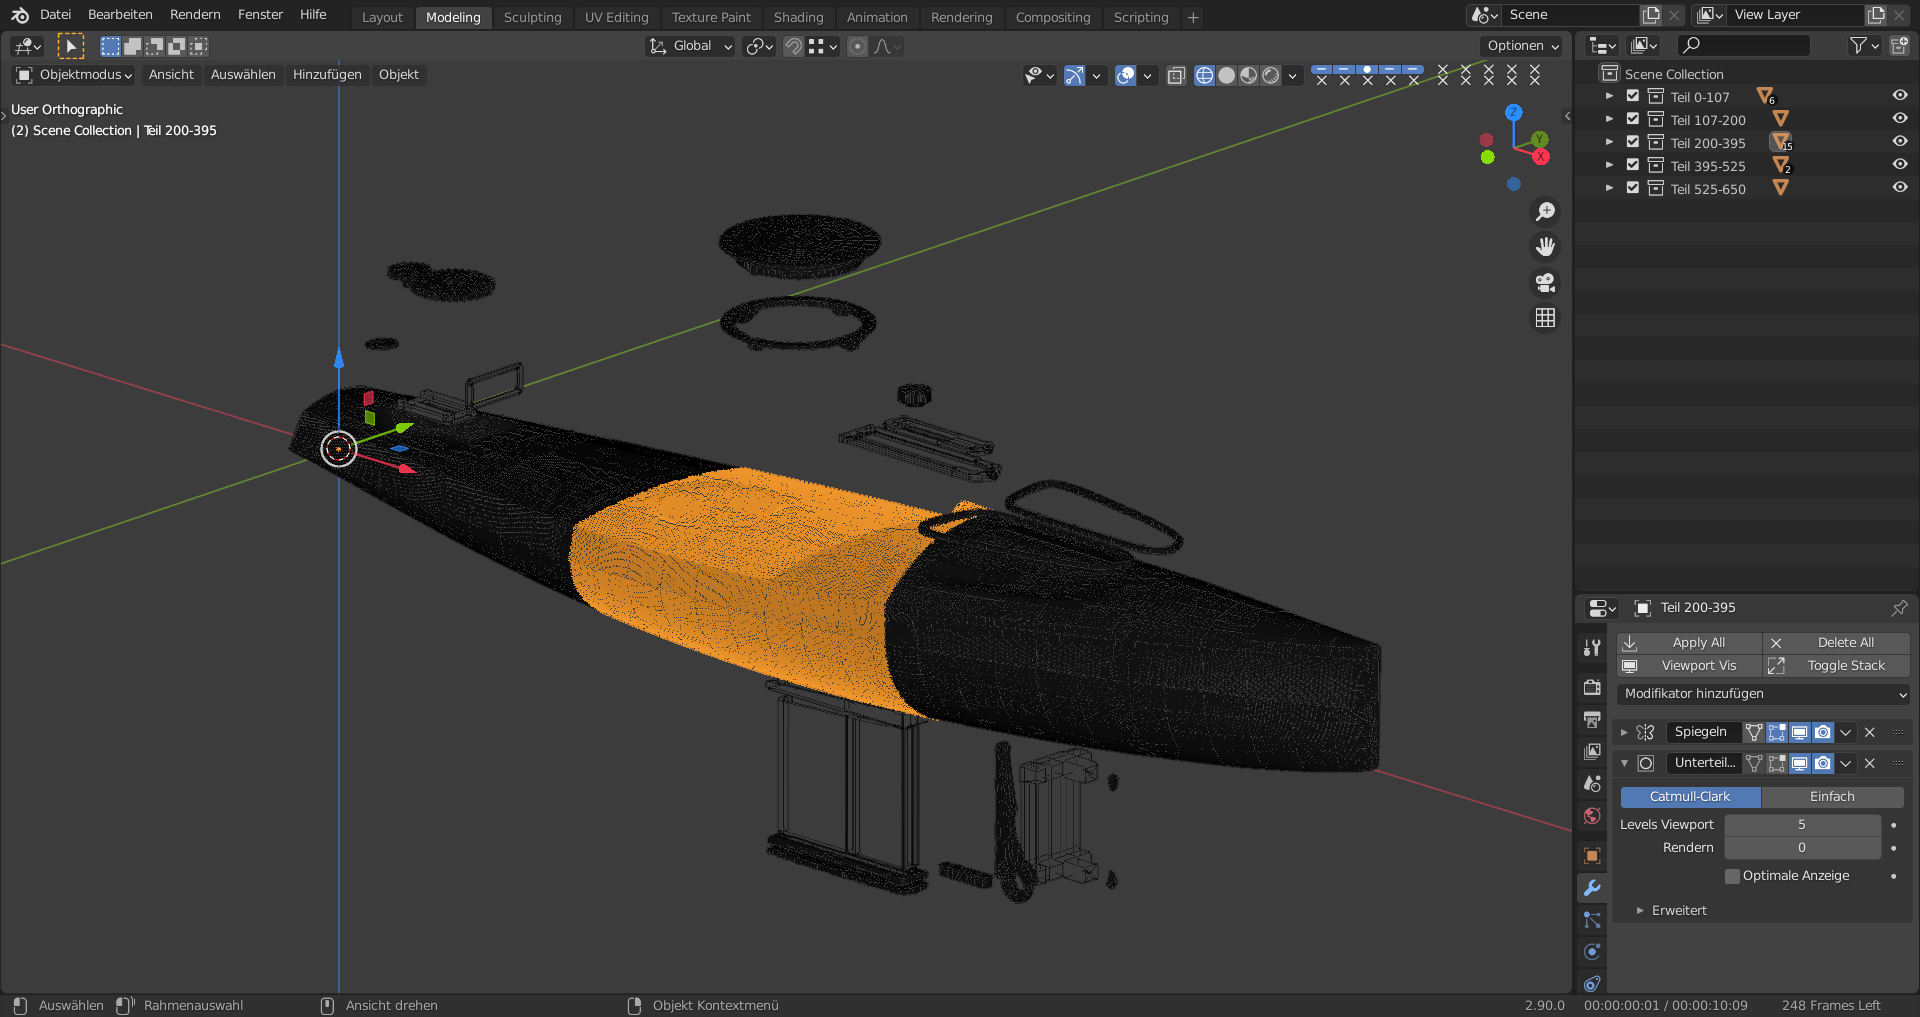Open the Bearbeiten menu

(120, 15)
